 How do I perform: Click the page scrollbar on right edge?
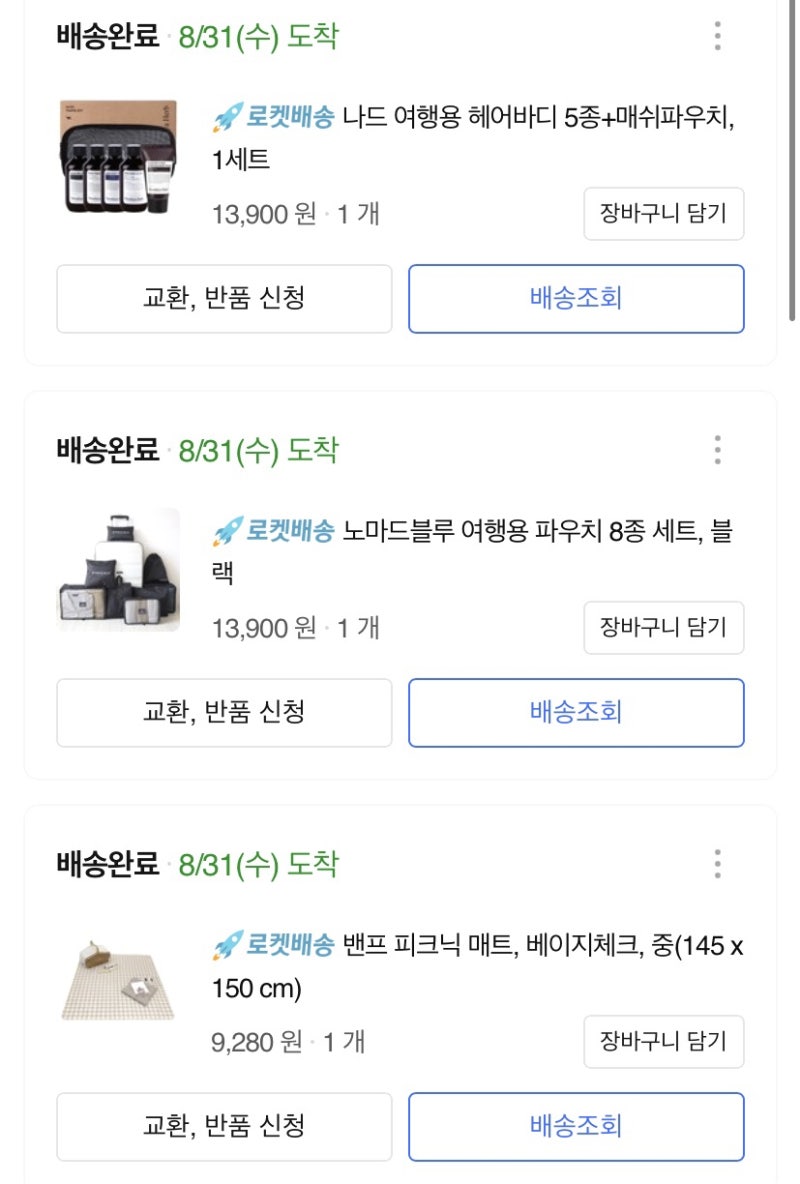point(793,160)
